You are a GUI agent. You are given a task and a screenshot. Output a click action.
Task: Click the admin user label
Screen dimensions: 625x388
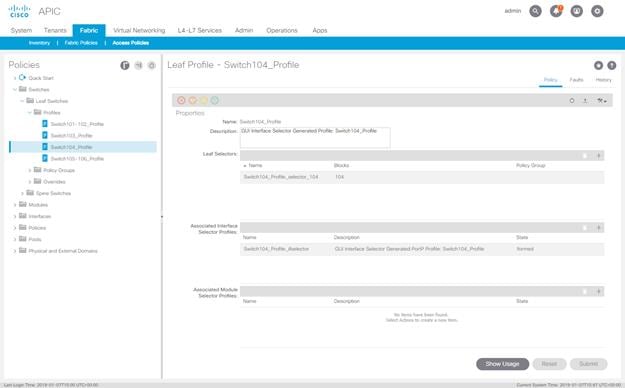click(513, 11)
